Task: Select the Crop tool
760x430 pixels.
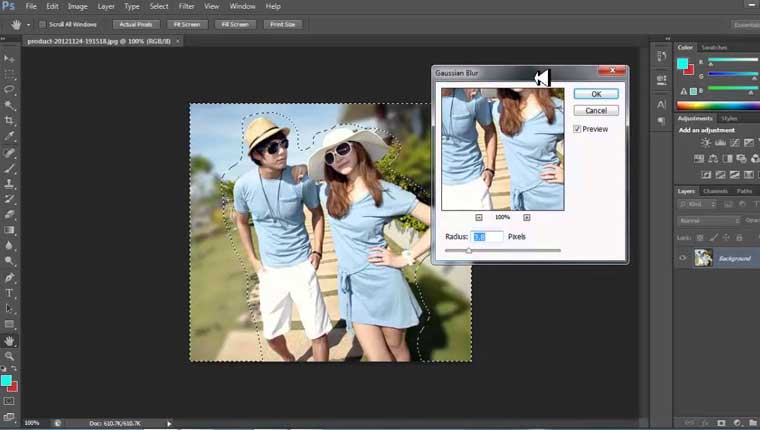Action: click(10, 120)
